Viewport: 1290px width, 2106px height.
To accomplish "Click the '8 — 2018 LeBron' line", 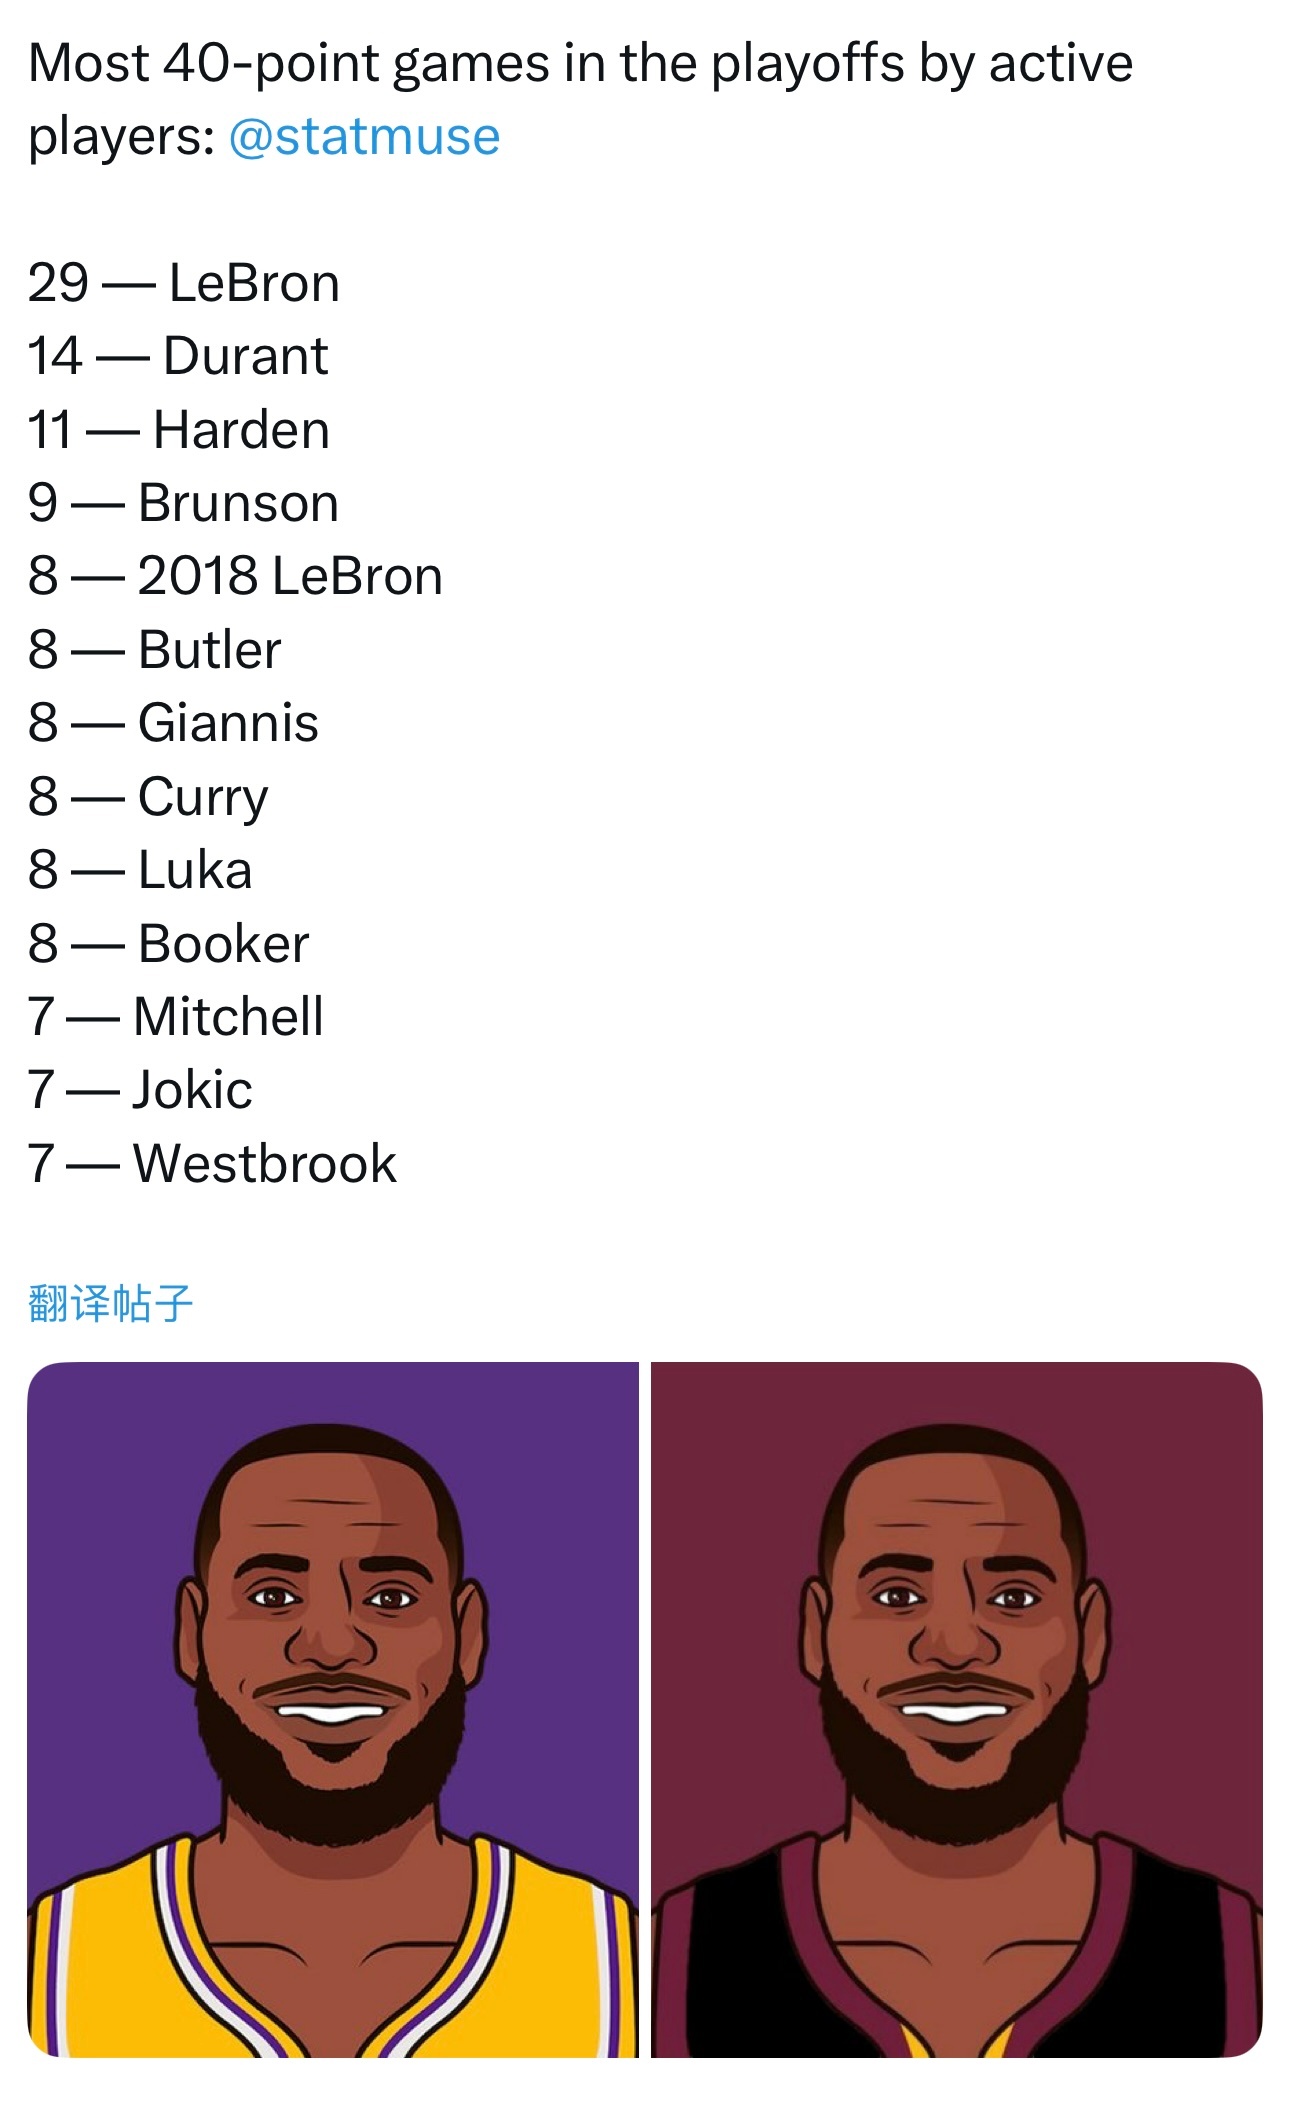I will coord(235,576).
